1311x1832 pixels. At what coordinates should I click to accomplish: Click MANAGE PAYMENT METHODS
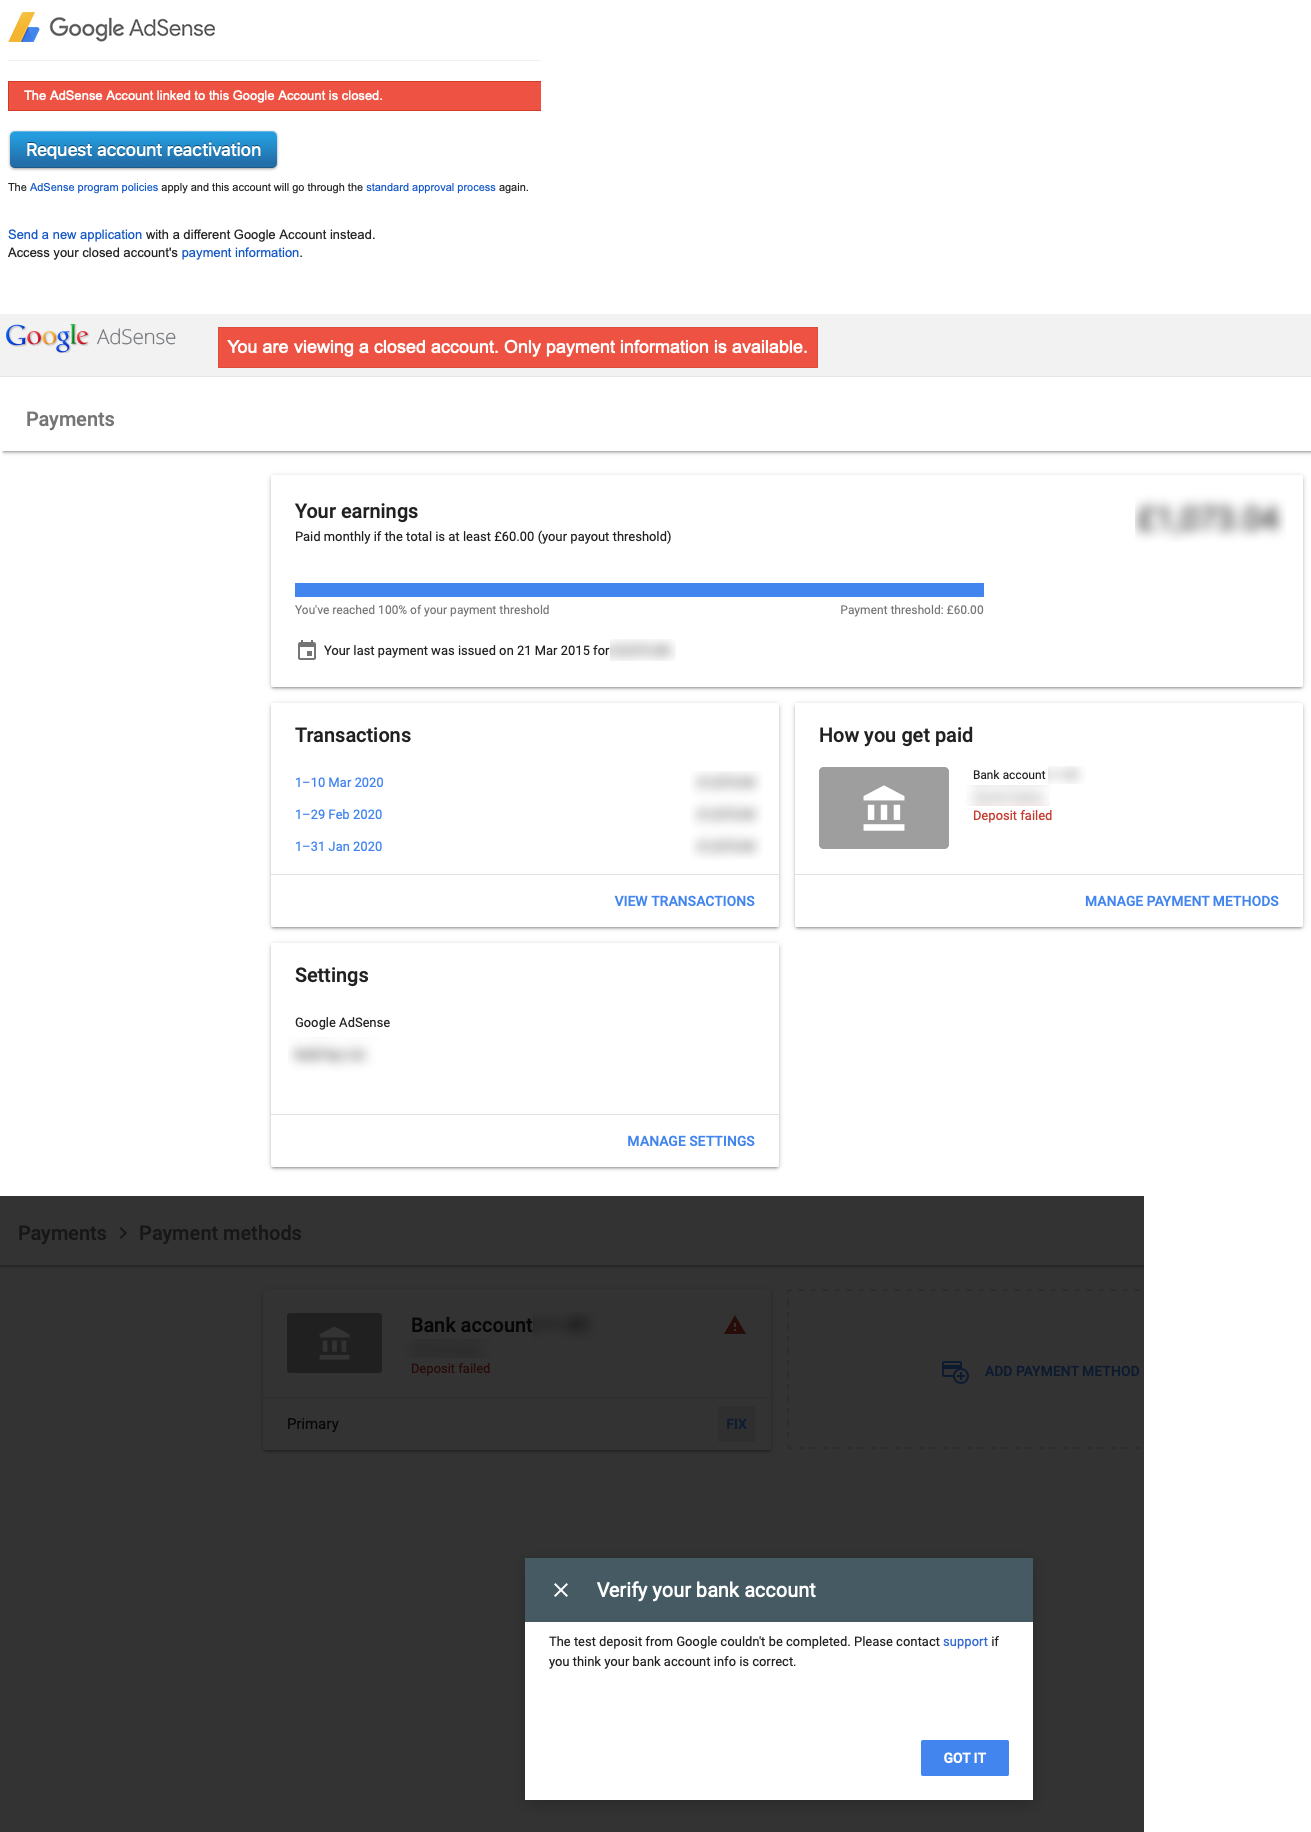(x=1182, y=901)
